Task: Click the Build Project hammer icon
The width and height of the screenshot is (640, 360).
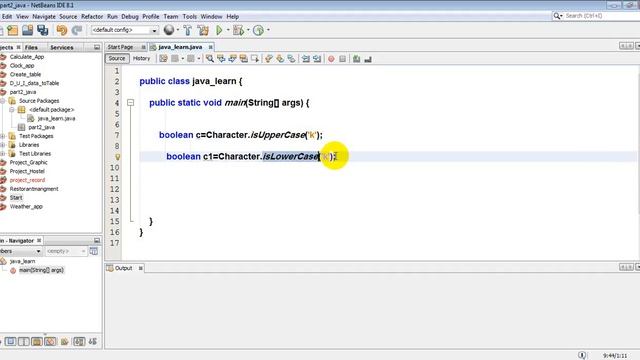Action: 187,30
